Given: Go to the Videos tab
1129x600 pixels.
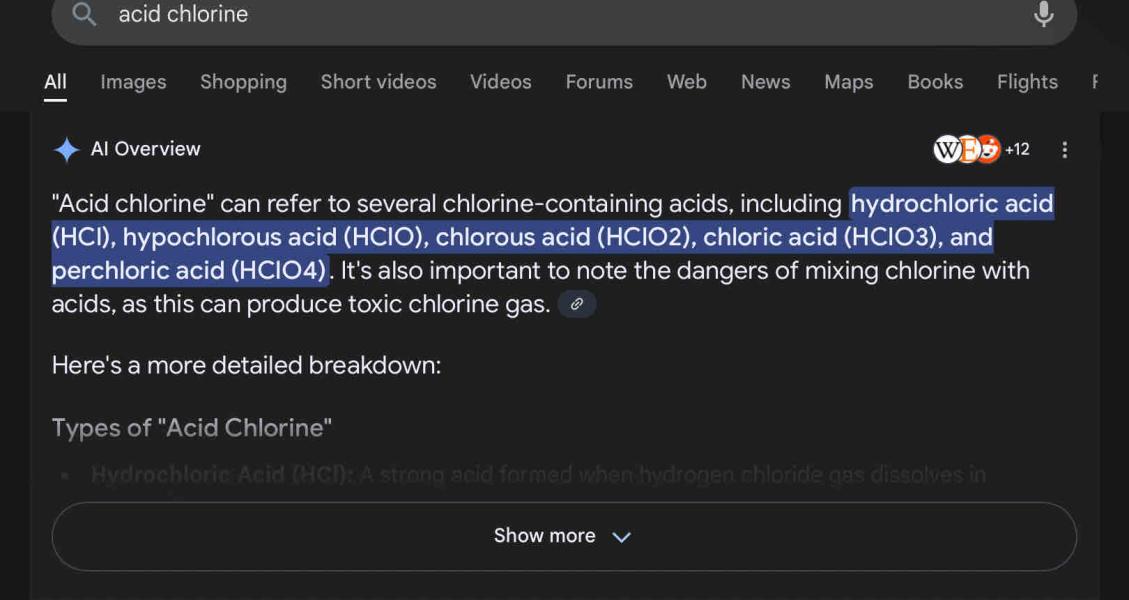Looking at the screenshot, I should pyautogui.click(x=500, y=82).
